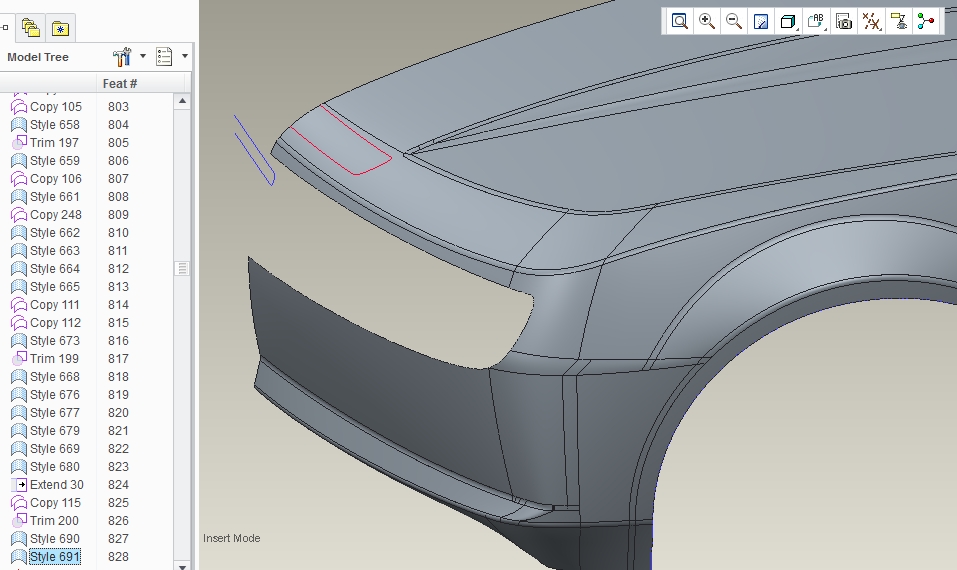Click the Model Tree panel title
The height and width of the screenshot is (570, 957).
coord(38,57)
